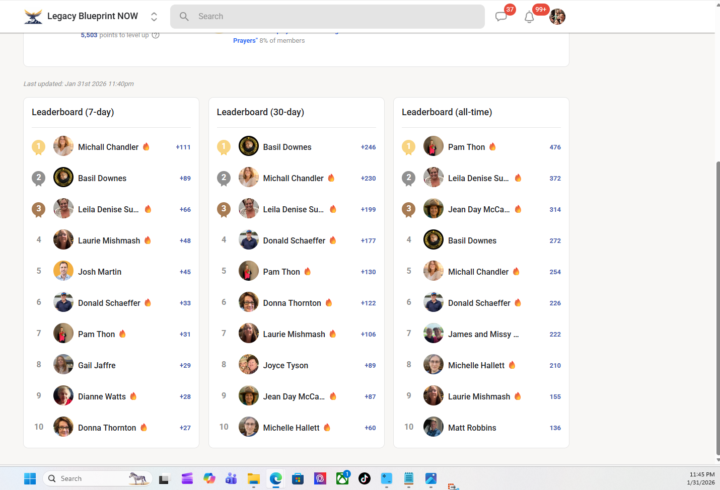Click Dianne Watts' avatar picture
Viewport: 720px width, 490px height.
click(63, 396)
